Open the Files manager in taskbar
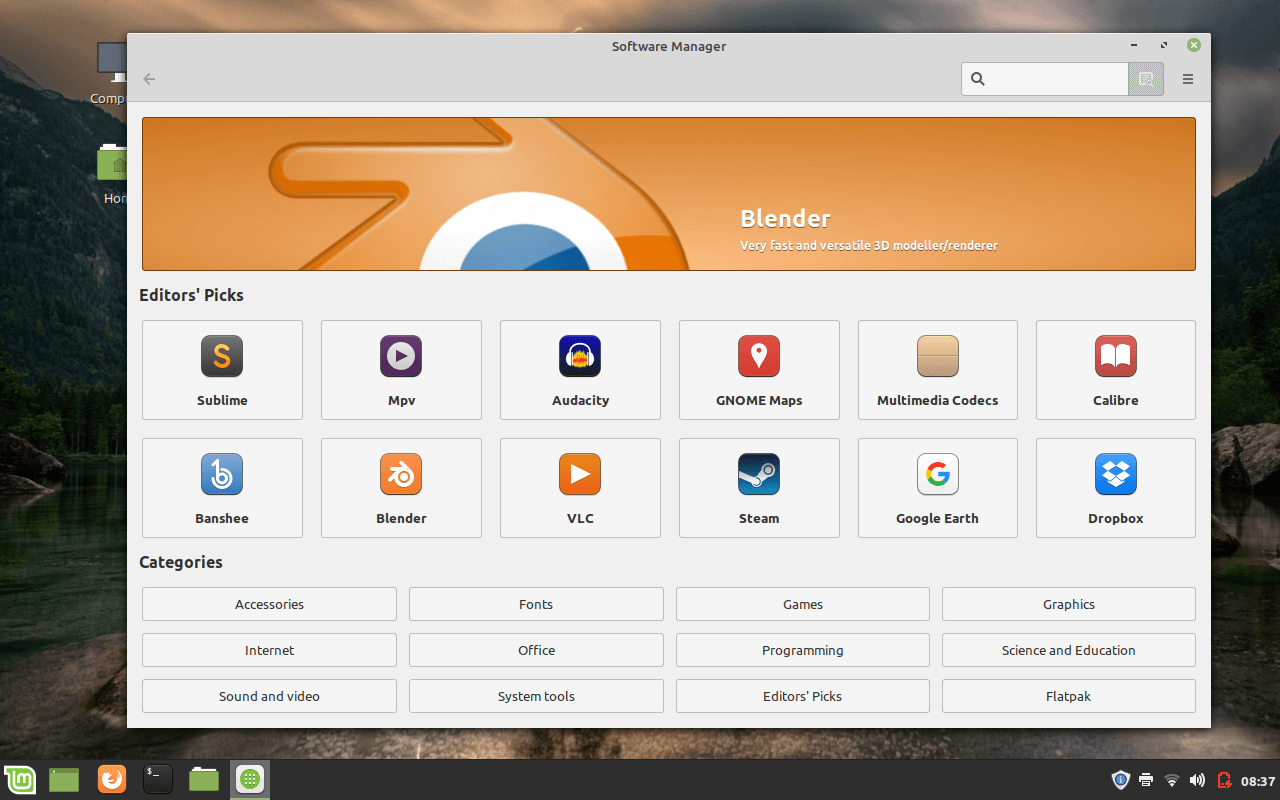The image size is (1280, 800). pyautogui.click(x=204, y=779)
